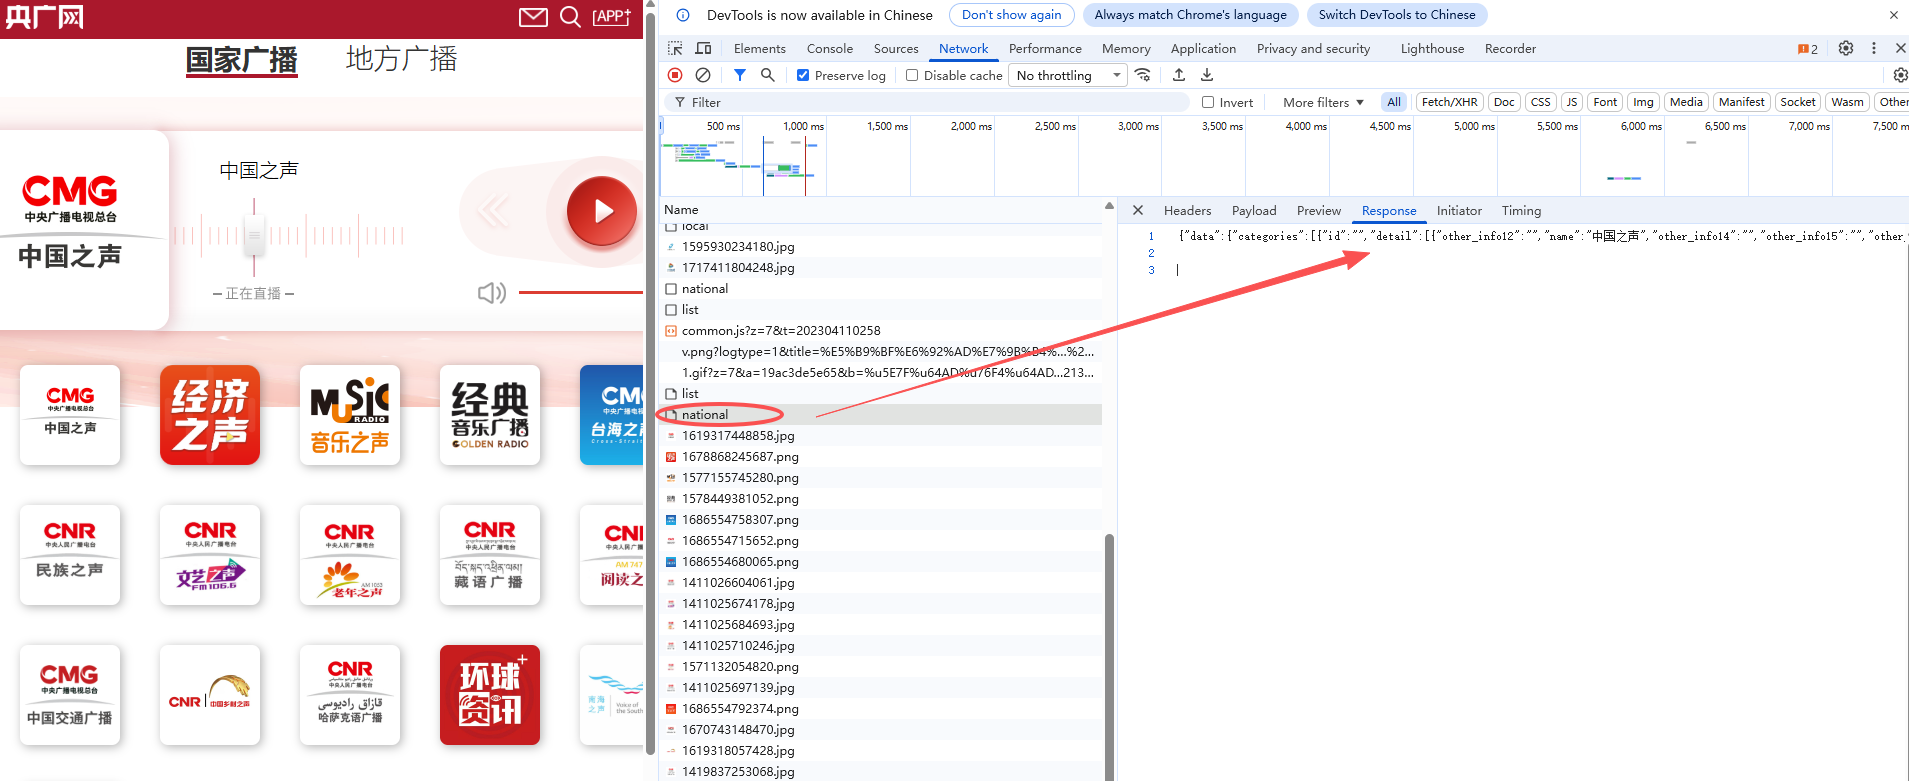Click the Switch DevTools to Chinese button
The width and height of the screenshot is (1909, 781).
[1396, 15]
